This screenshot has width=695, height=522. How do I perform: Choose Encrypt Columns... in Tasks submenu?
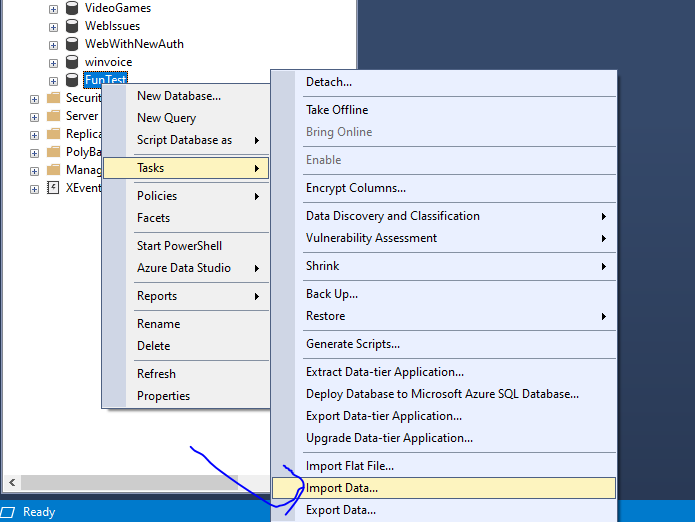click(x=444, y=188)
